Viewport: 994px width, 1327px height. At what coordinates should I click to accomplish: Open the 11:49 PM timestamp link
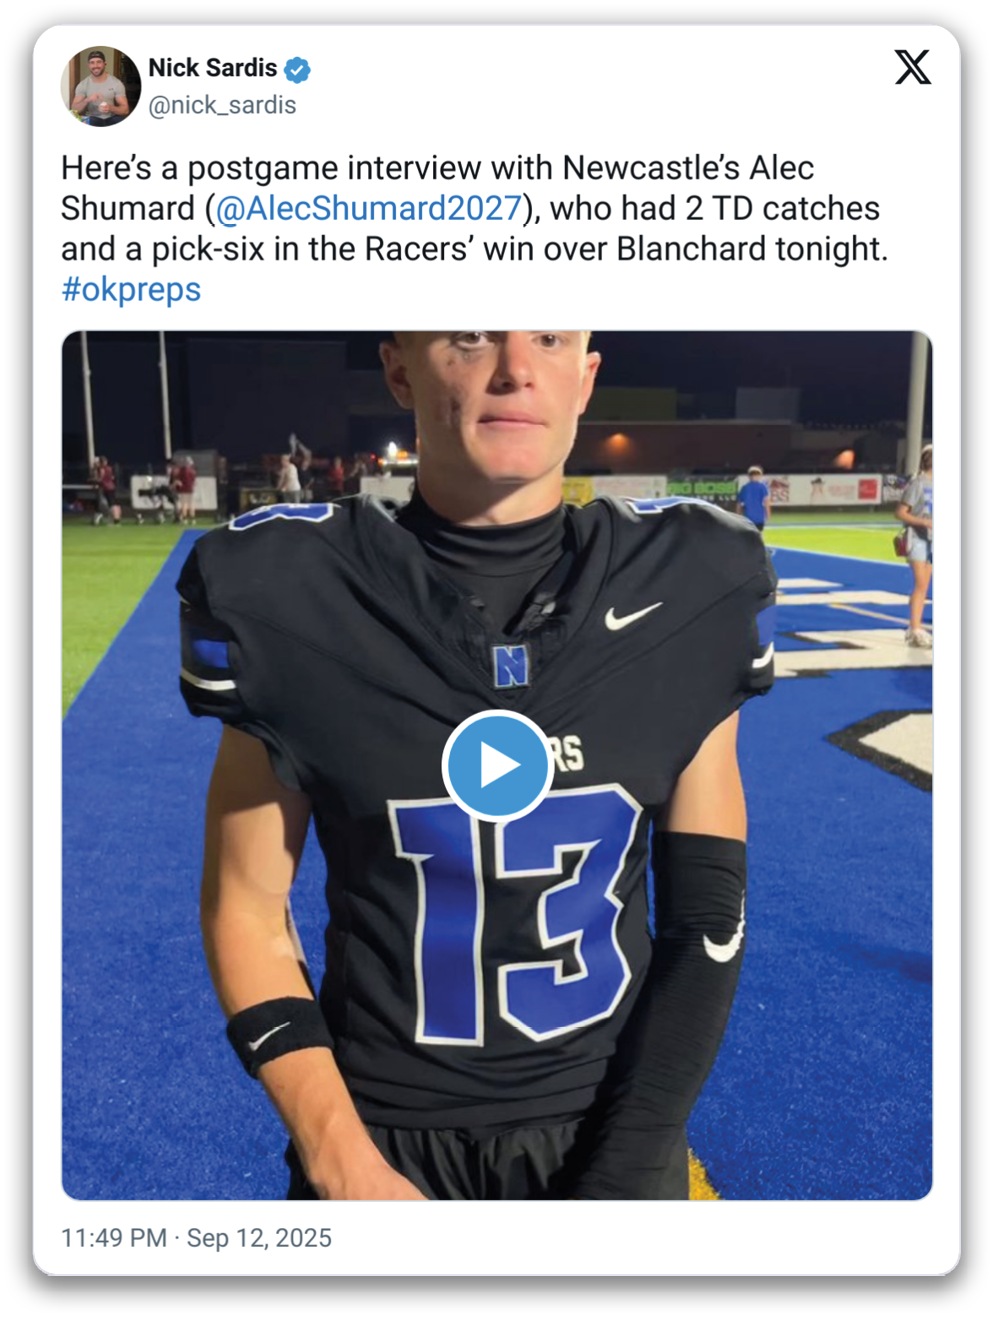coord(114,1238)
